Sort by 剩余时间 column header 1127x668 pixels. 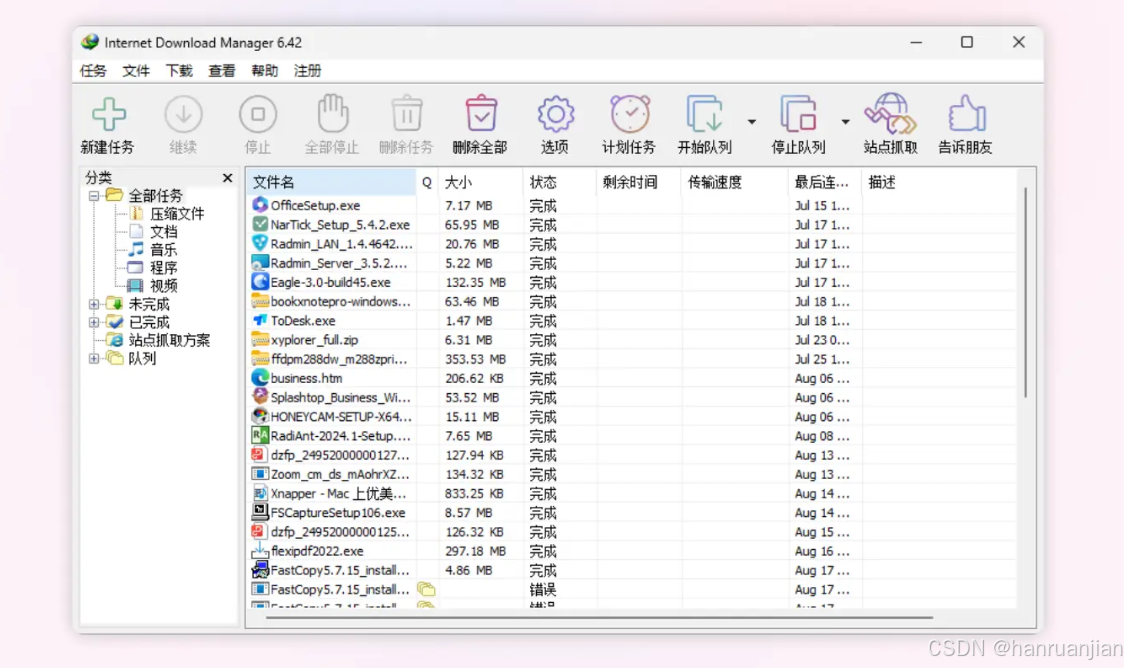[638, 183]
